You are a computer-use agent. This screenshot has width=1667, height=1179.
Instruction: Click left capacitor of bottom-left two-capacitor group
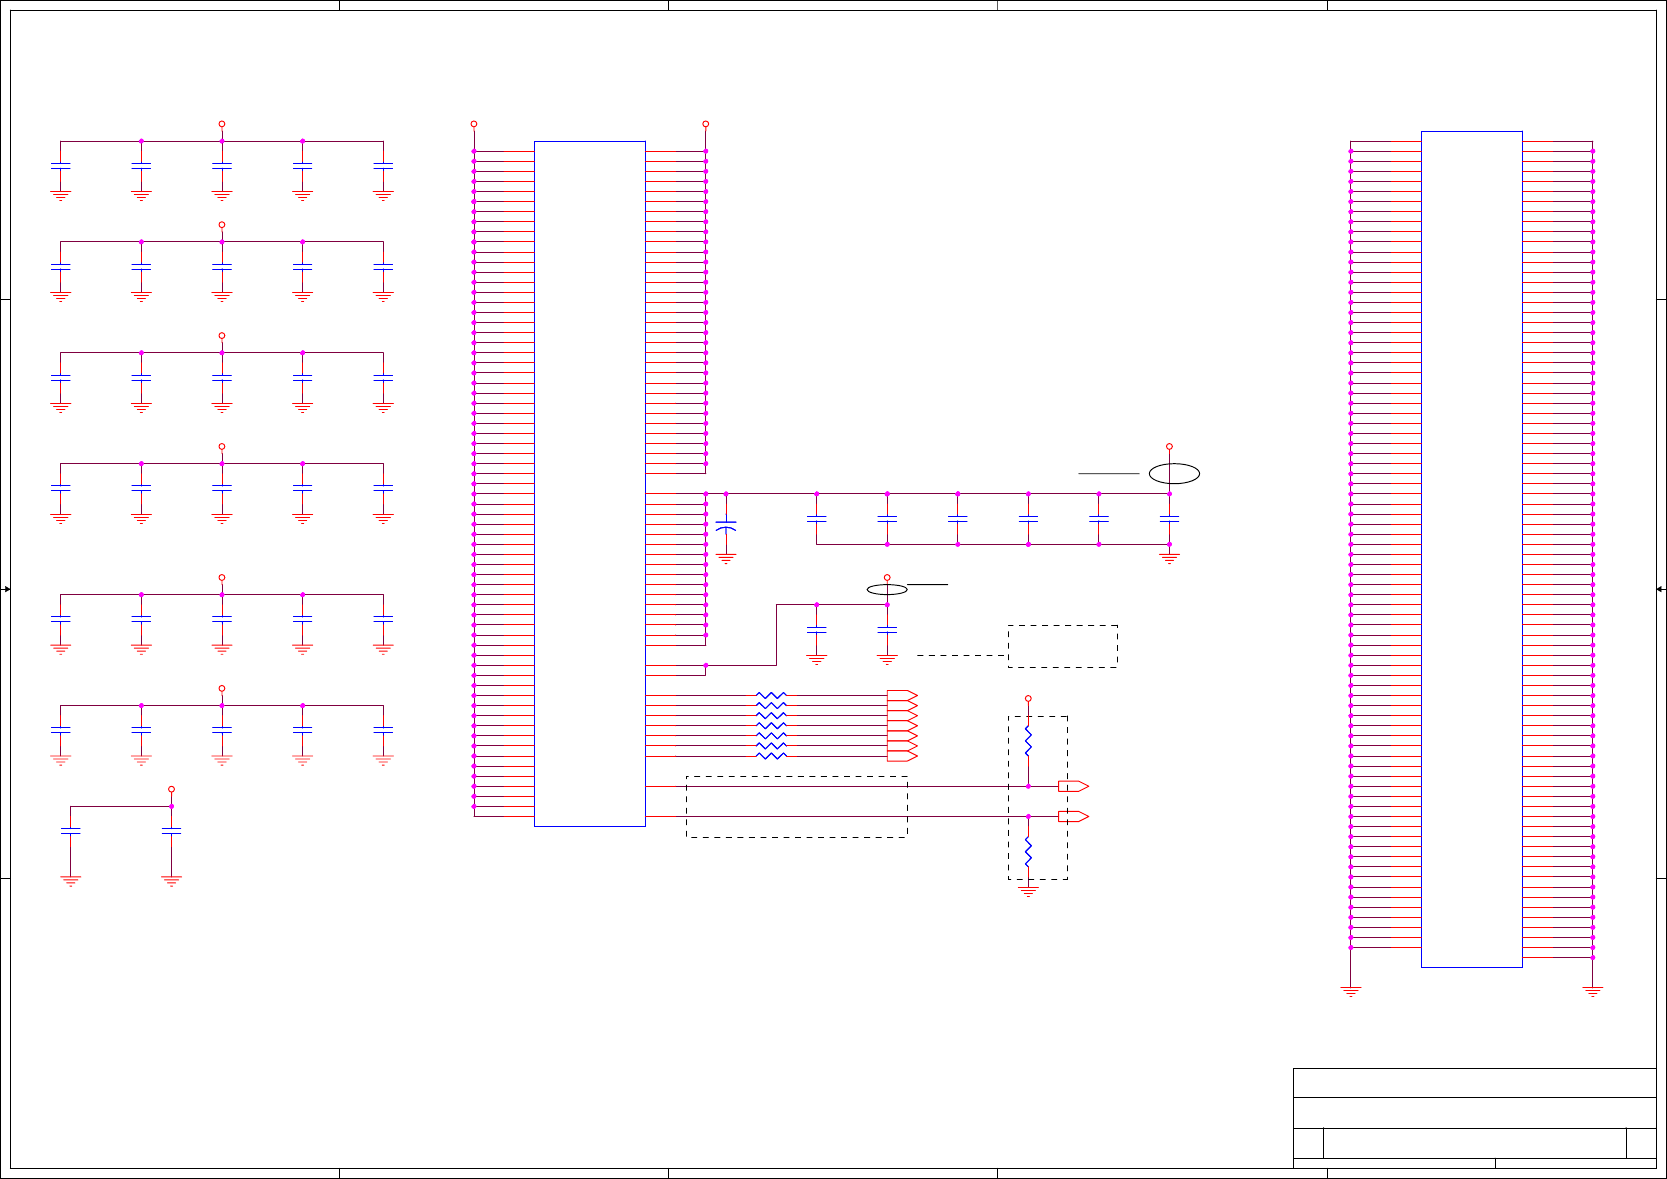pyautogui.click(x=70, y=830)
